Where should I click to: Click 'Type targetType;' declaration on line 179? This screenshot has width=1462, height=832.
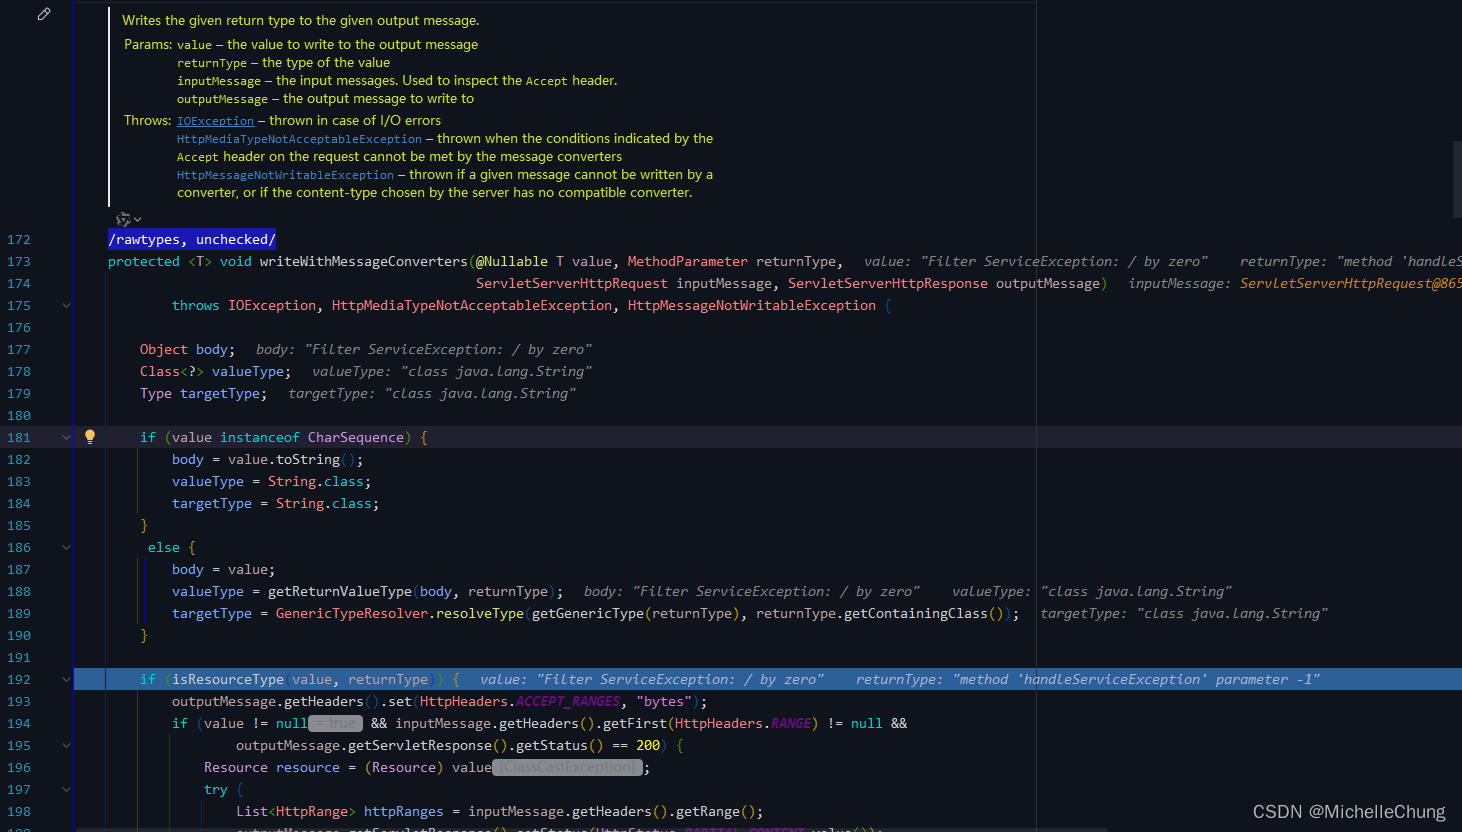204,393
